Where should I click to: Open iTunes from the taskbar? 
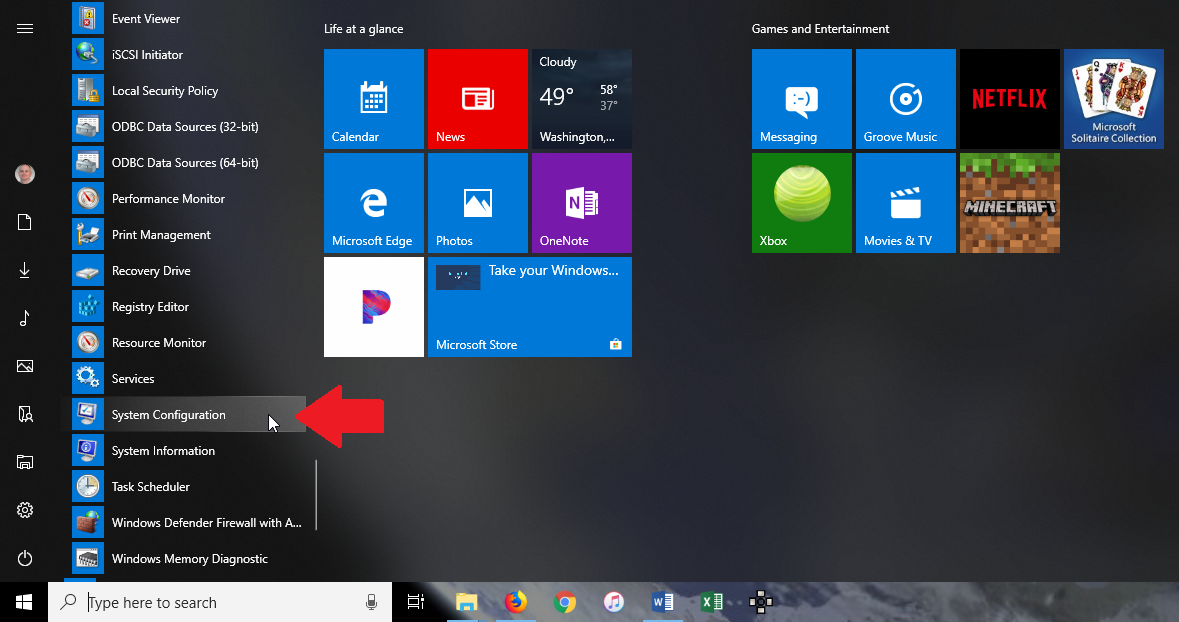point(614,602)
